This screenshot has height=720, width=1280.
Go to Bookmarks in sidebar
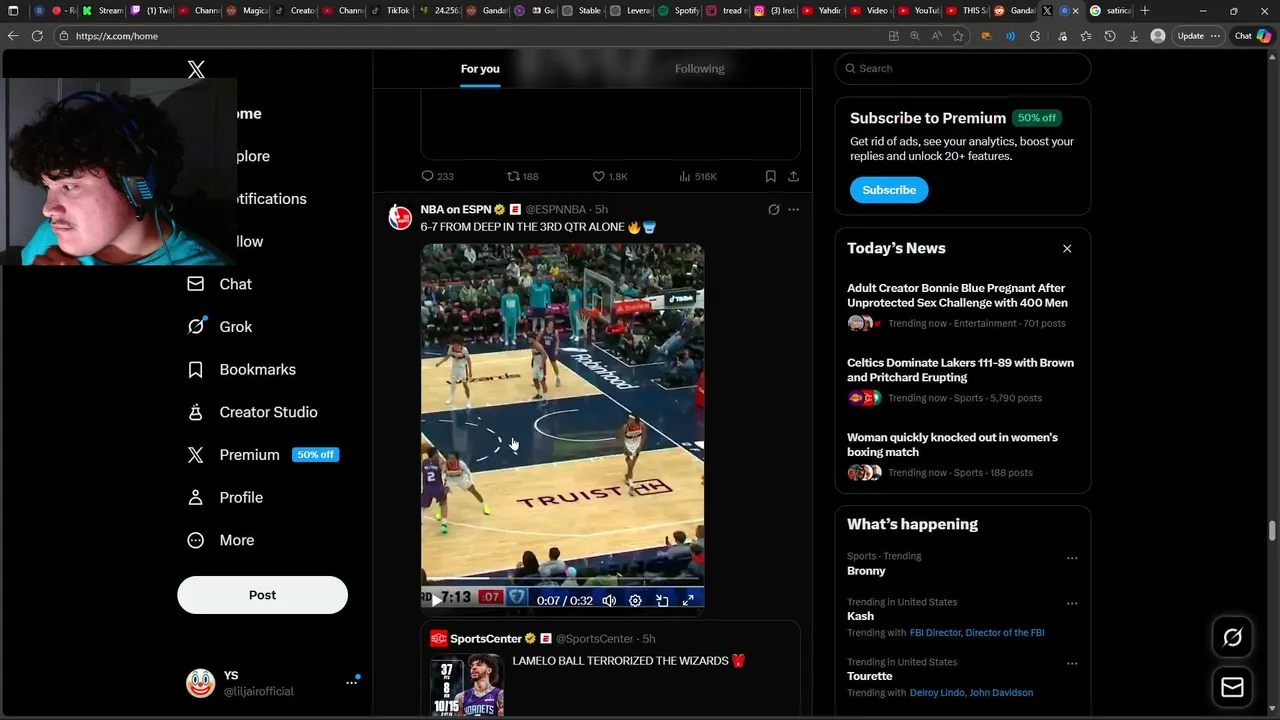[241, 369]
